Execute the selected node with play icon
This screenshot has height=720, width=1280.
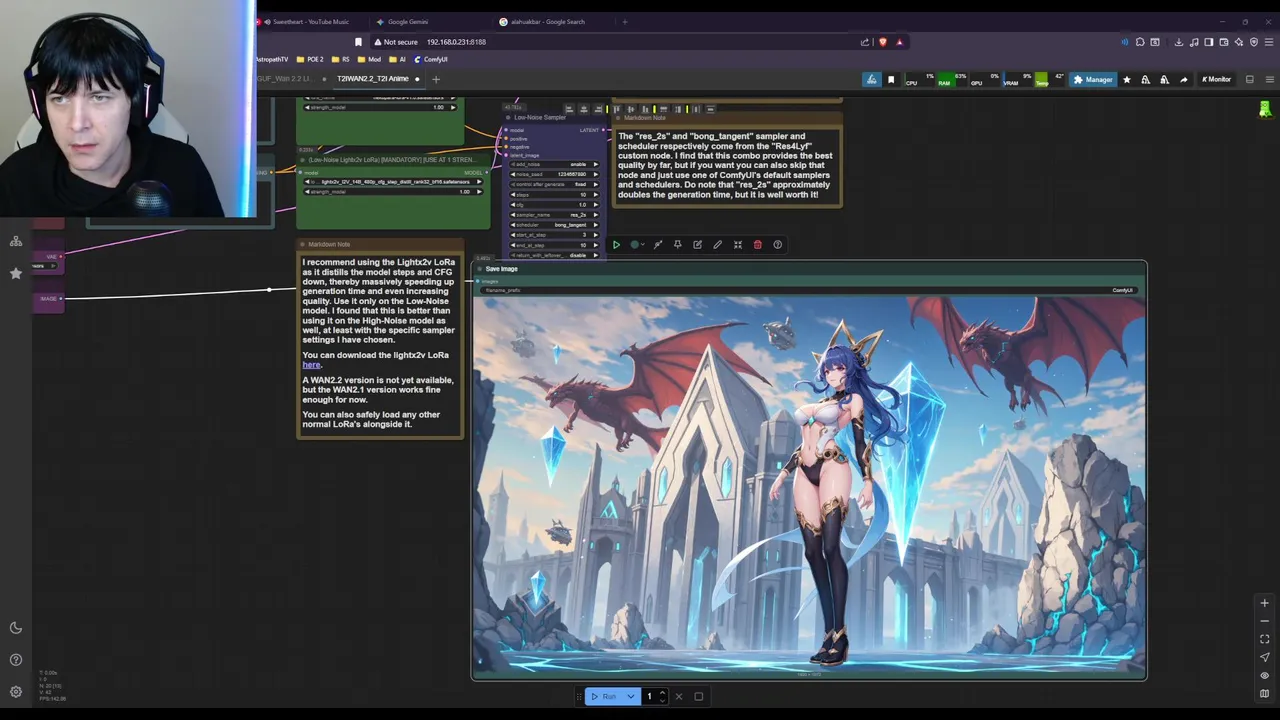tap(616, 245)
